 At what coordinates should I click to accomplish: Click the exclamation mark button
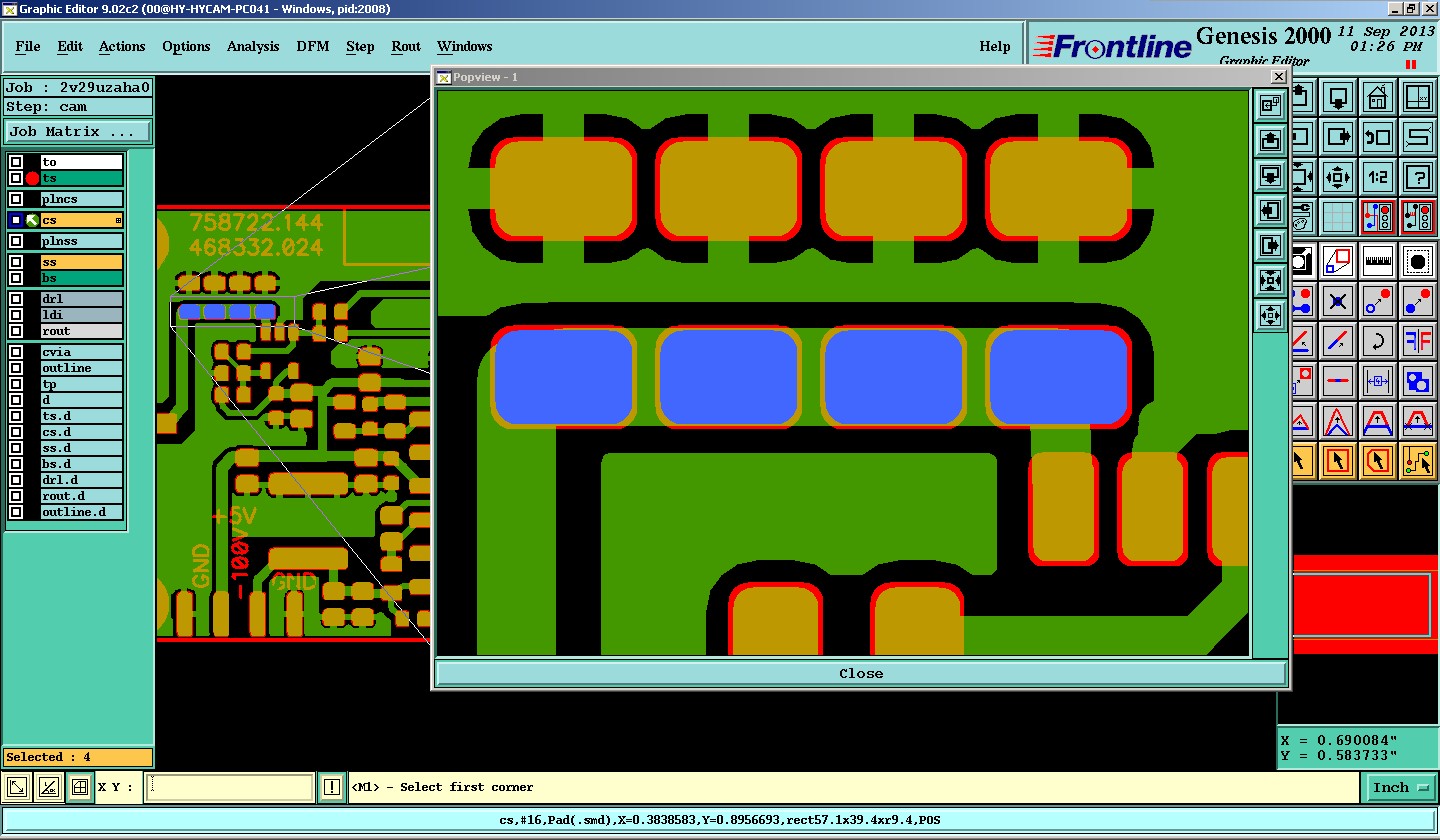click(332, 787)
